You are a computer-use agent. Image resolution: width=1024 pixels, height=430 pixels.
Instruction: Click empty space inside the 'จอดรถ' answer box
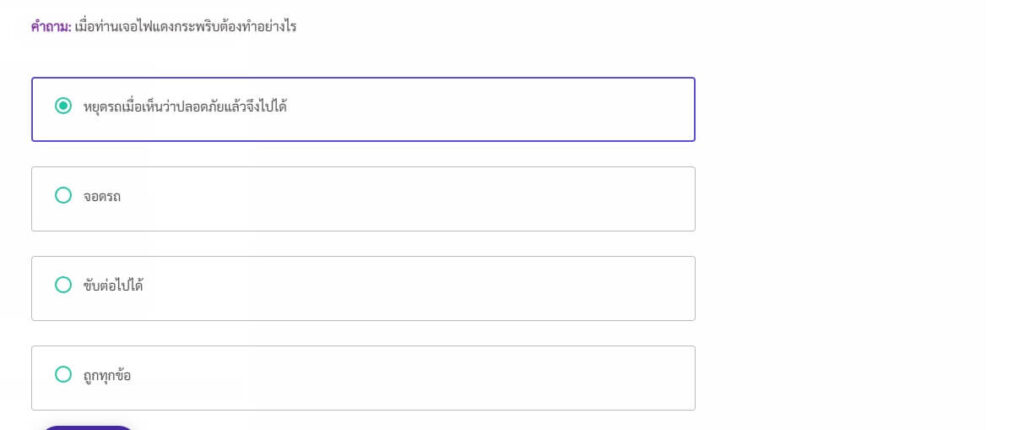point(400,199)
